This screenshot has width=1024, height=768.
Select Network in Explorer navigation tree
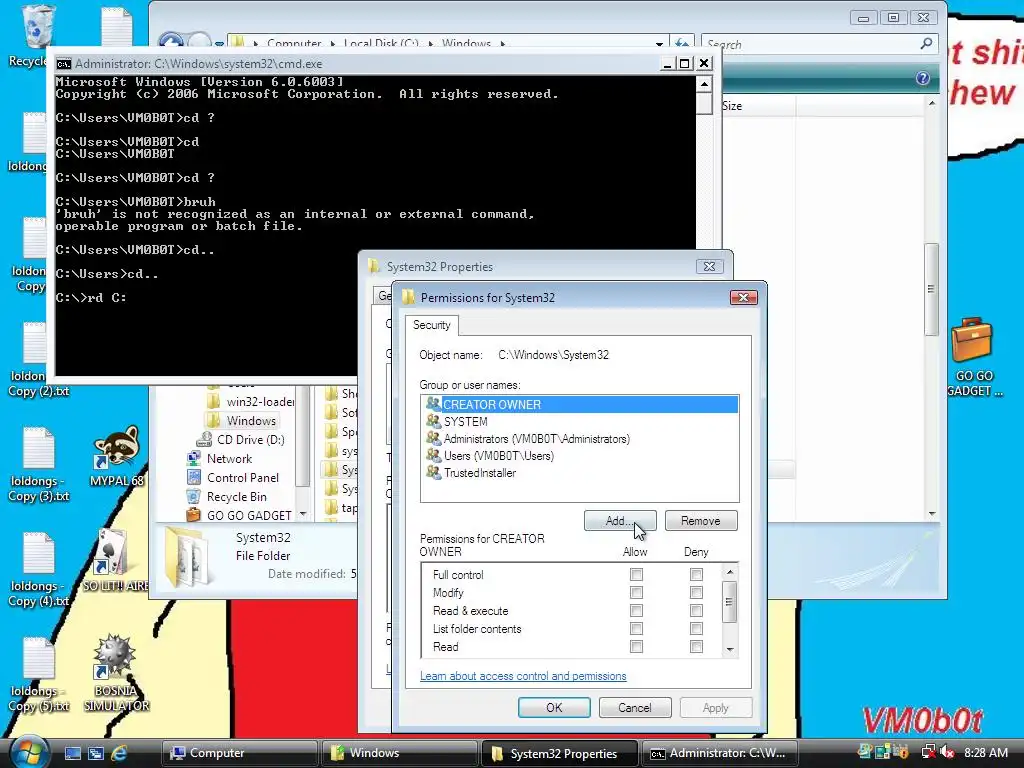pos(229,458)
